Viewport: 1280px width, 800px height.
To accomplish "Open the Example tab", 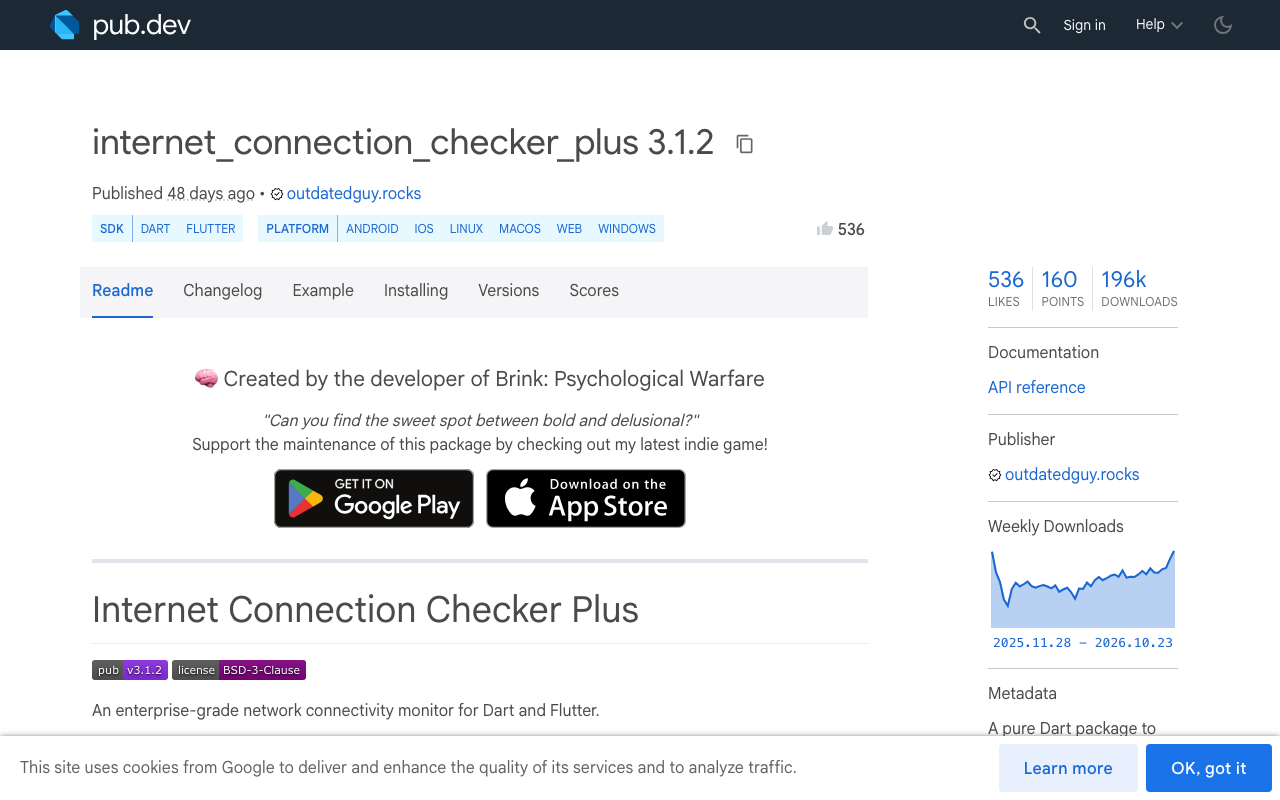I will tap(323, 291).
